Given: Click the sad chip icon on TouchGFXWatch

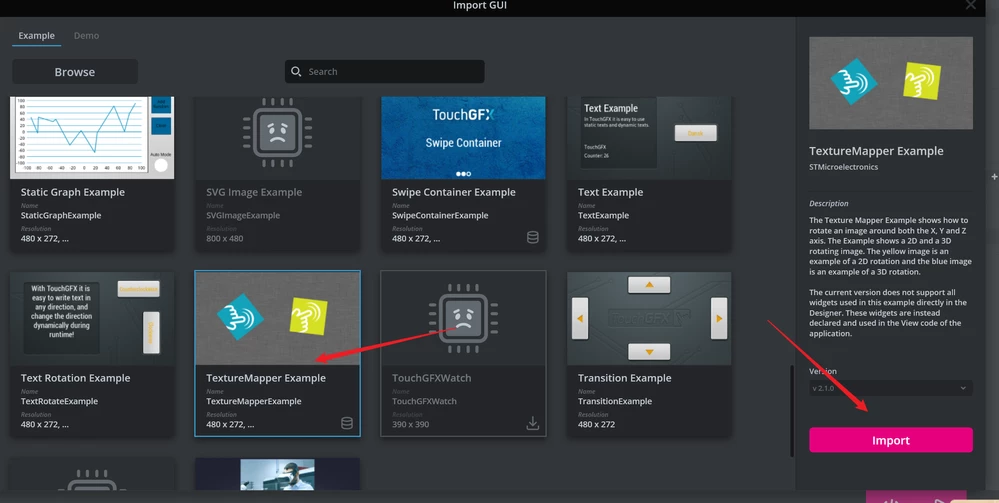Looking at the screenshot, I should tap(462, 318).
